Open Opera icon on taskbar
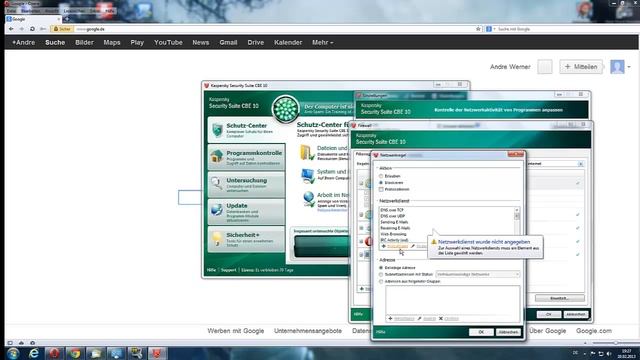The height and width of the screenshot is (360, 640). (54, 353)
